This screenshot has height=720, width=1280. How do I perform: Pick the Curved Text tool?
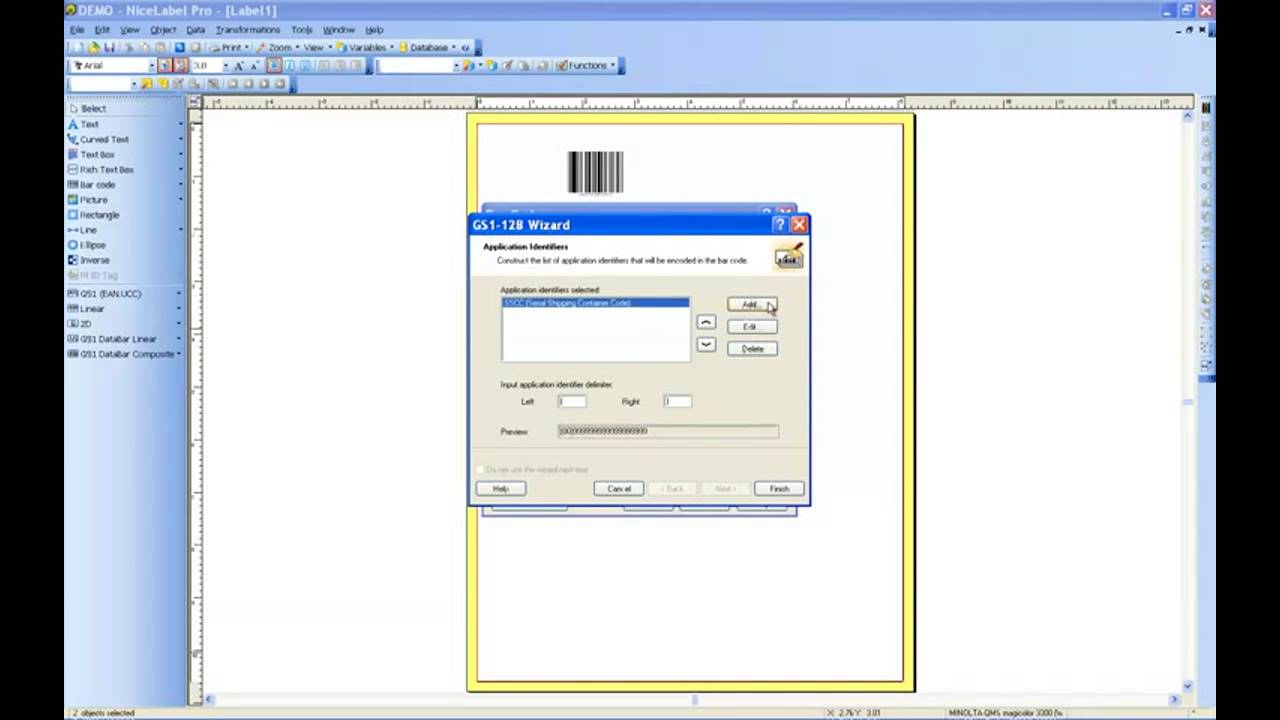click(97, 139)
